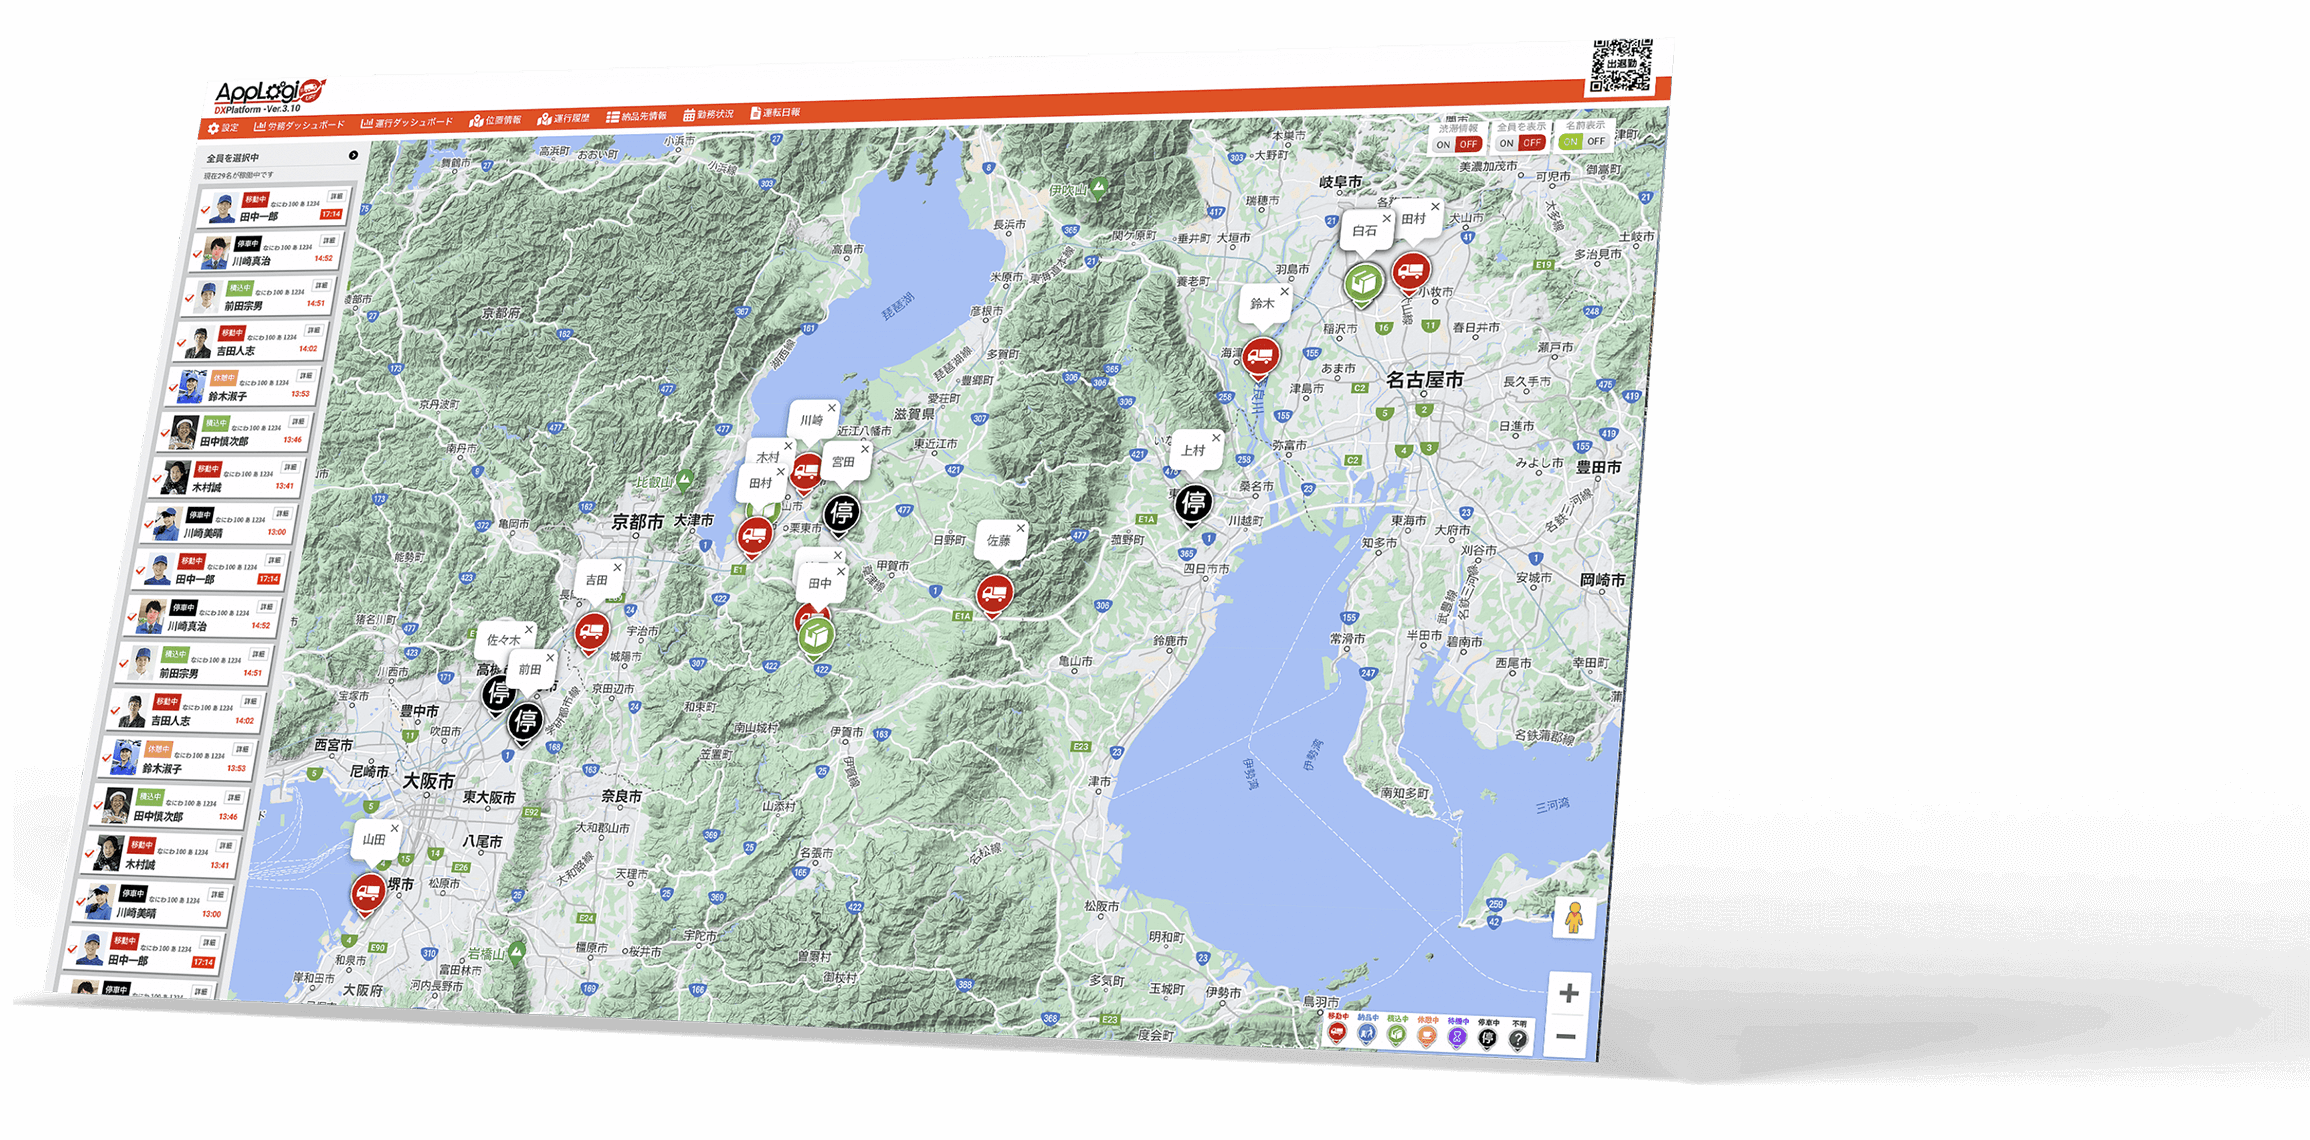Click the green package marker under 白石

point(1363,284)
